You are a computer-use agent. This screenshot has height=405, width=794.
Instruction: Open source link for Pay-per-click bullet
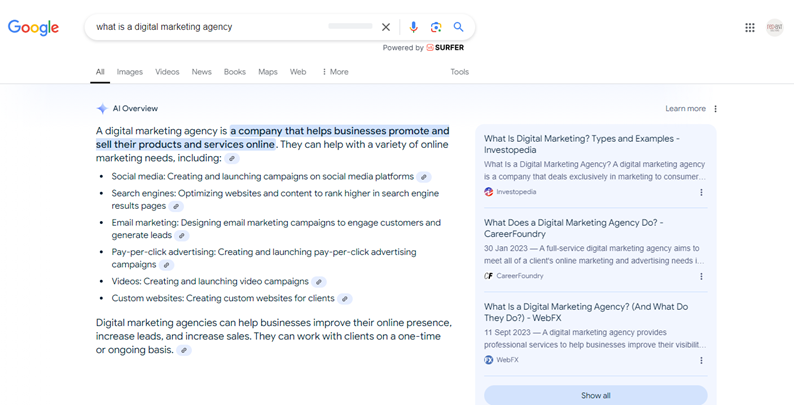tap(166, 265)
